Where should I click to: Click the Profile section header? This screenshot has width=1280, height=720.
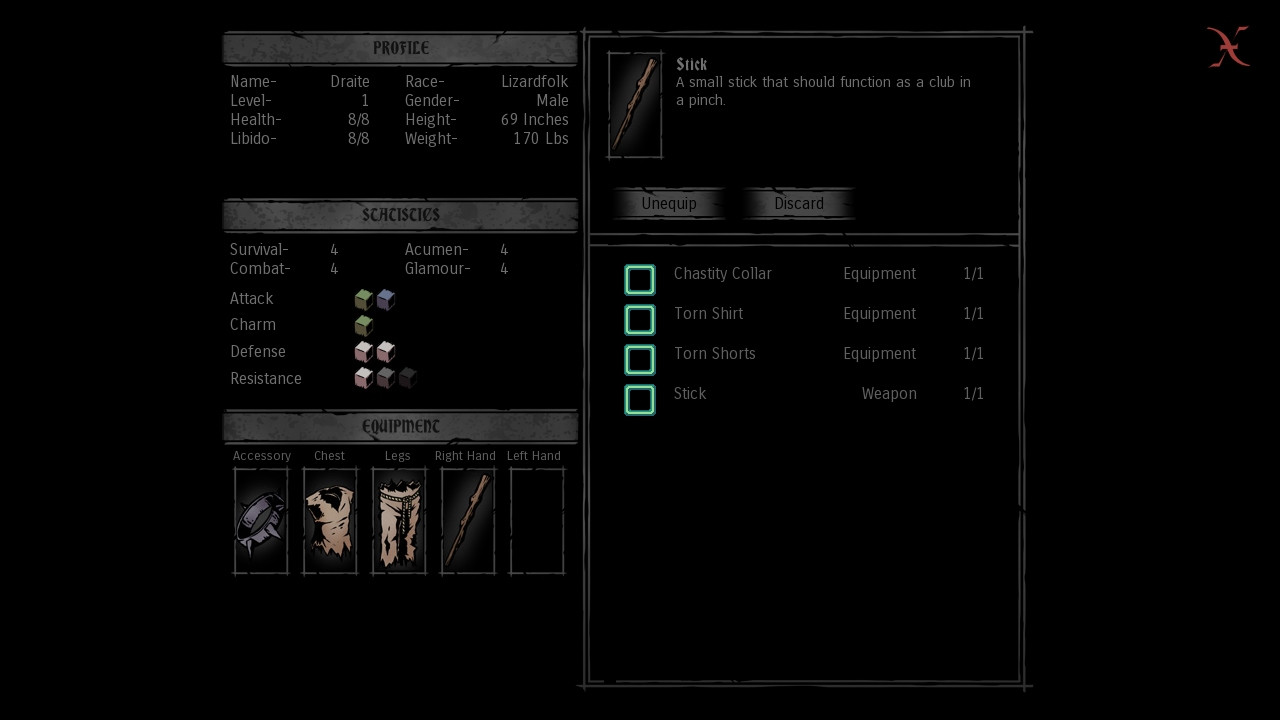[400, 48]
